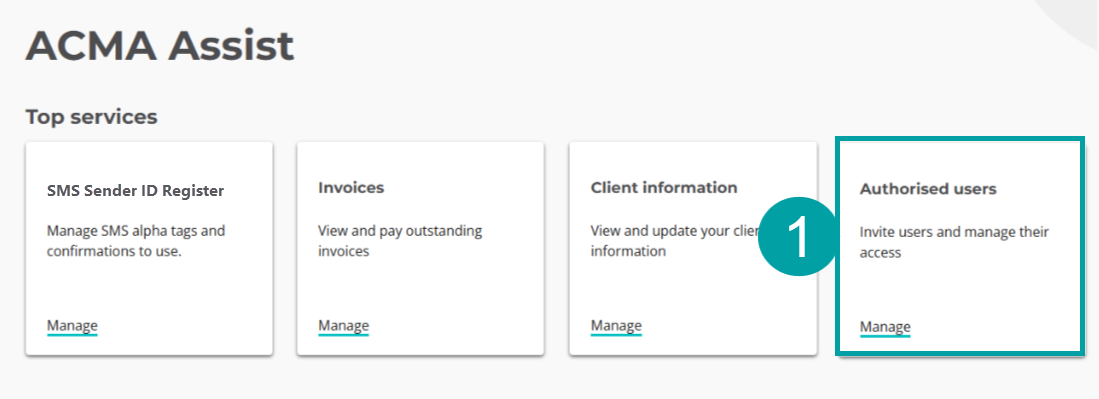Select the SMS Sender ID Register card title
The height and width of the screenshot is (399, 1099).
coord(135,190)
